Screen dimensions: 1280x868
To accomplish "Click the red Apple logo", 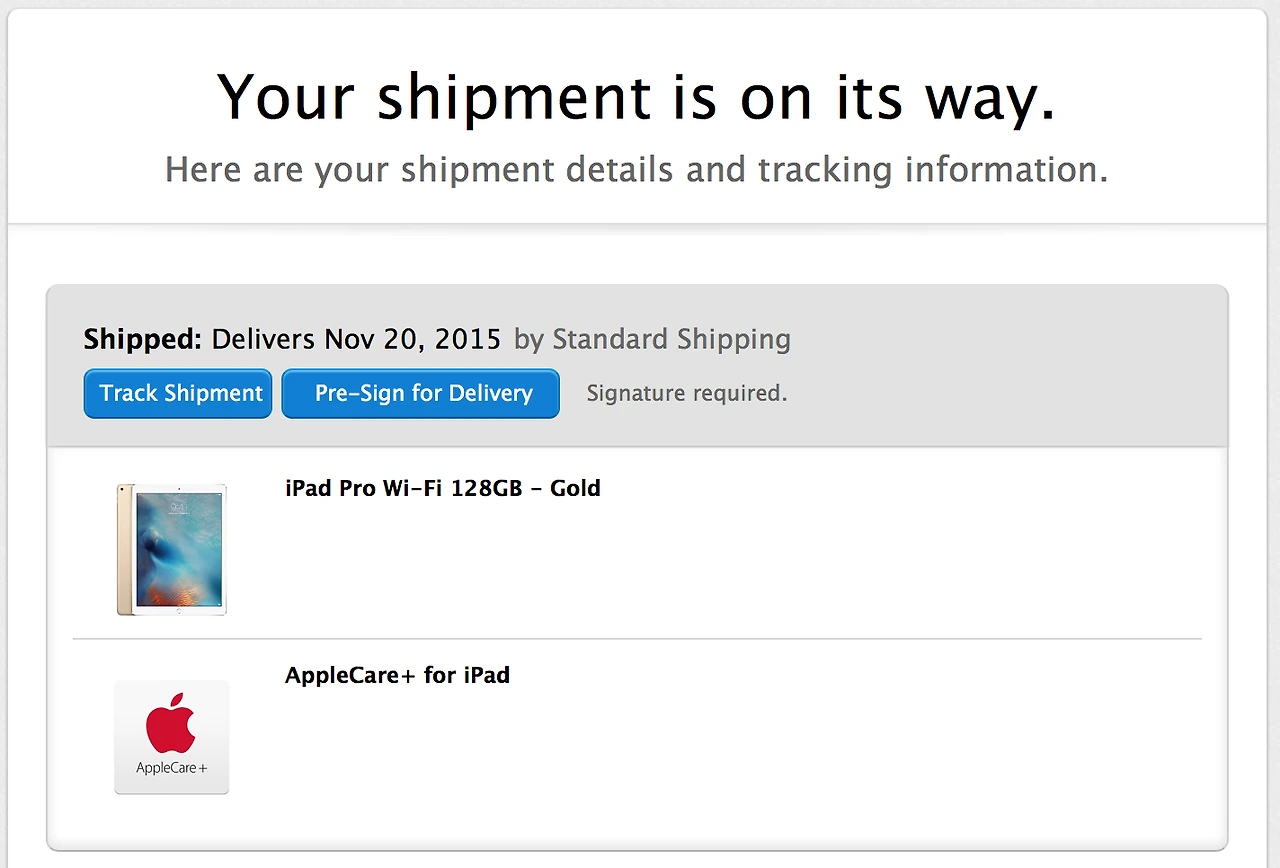I will [x=171, y=723].
